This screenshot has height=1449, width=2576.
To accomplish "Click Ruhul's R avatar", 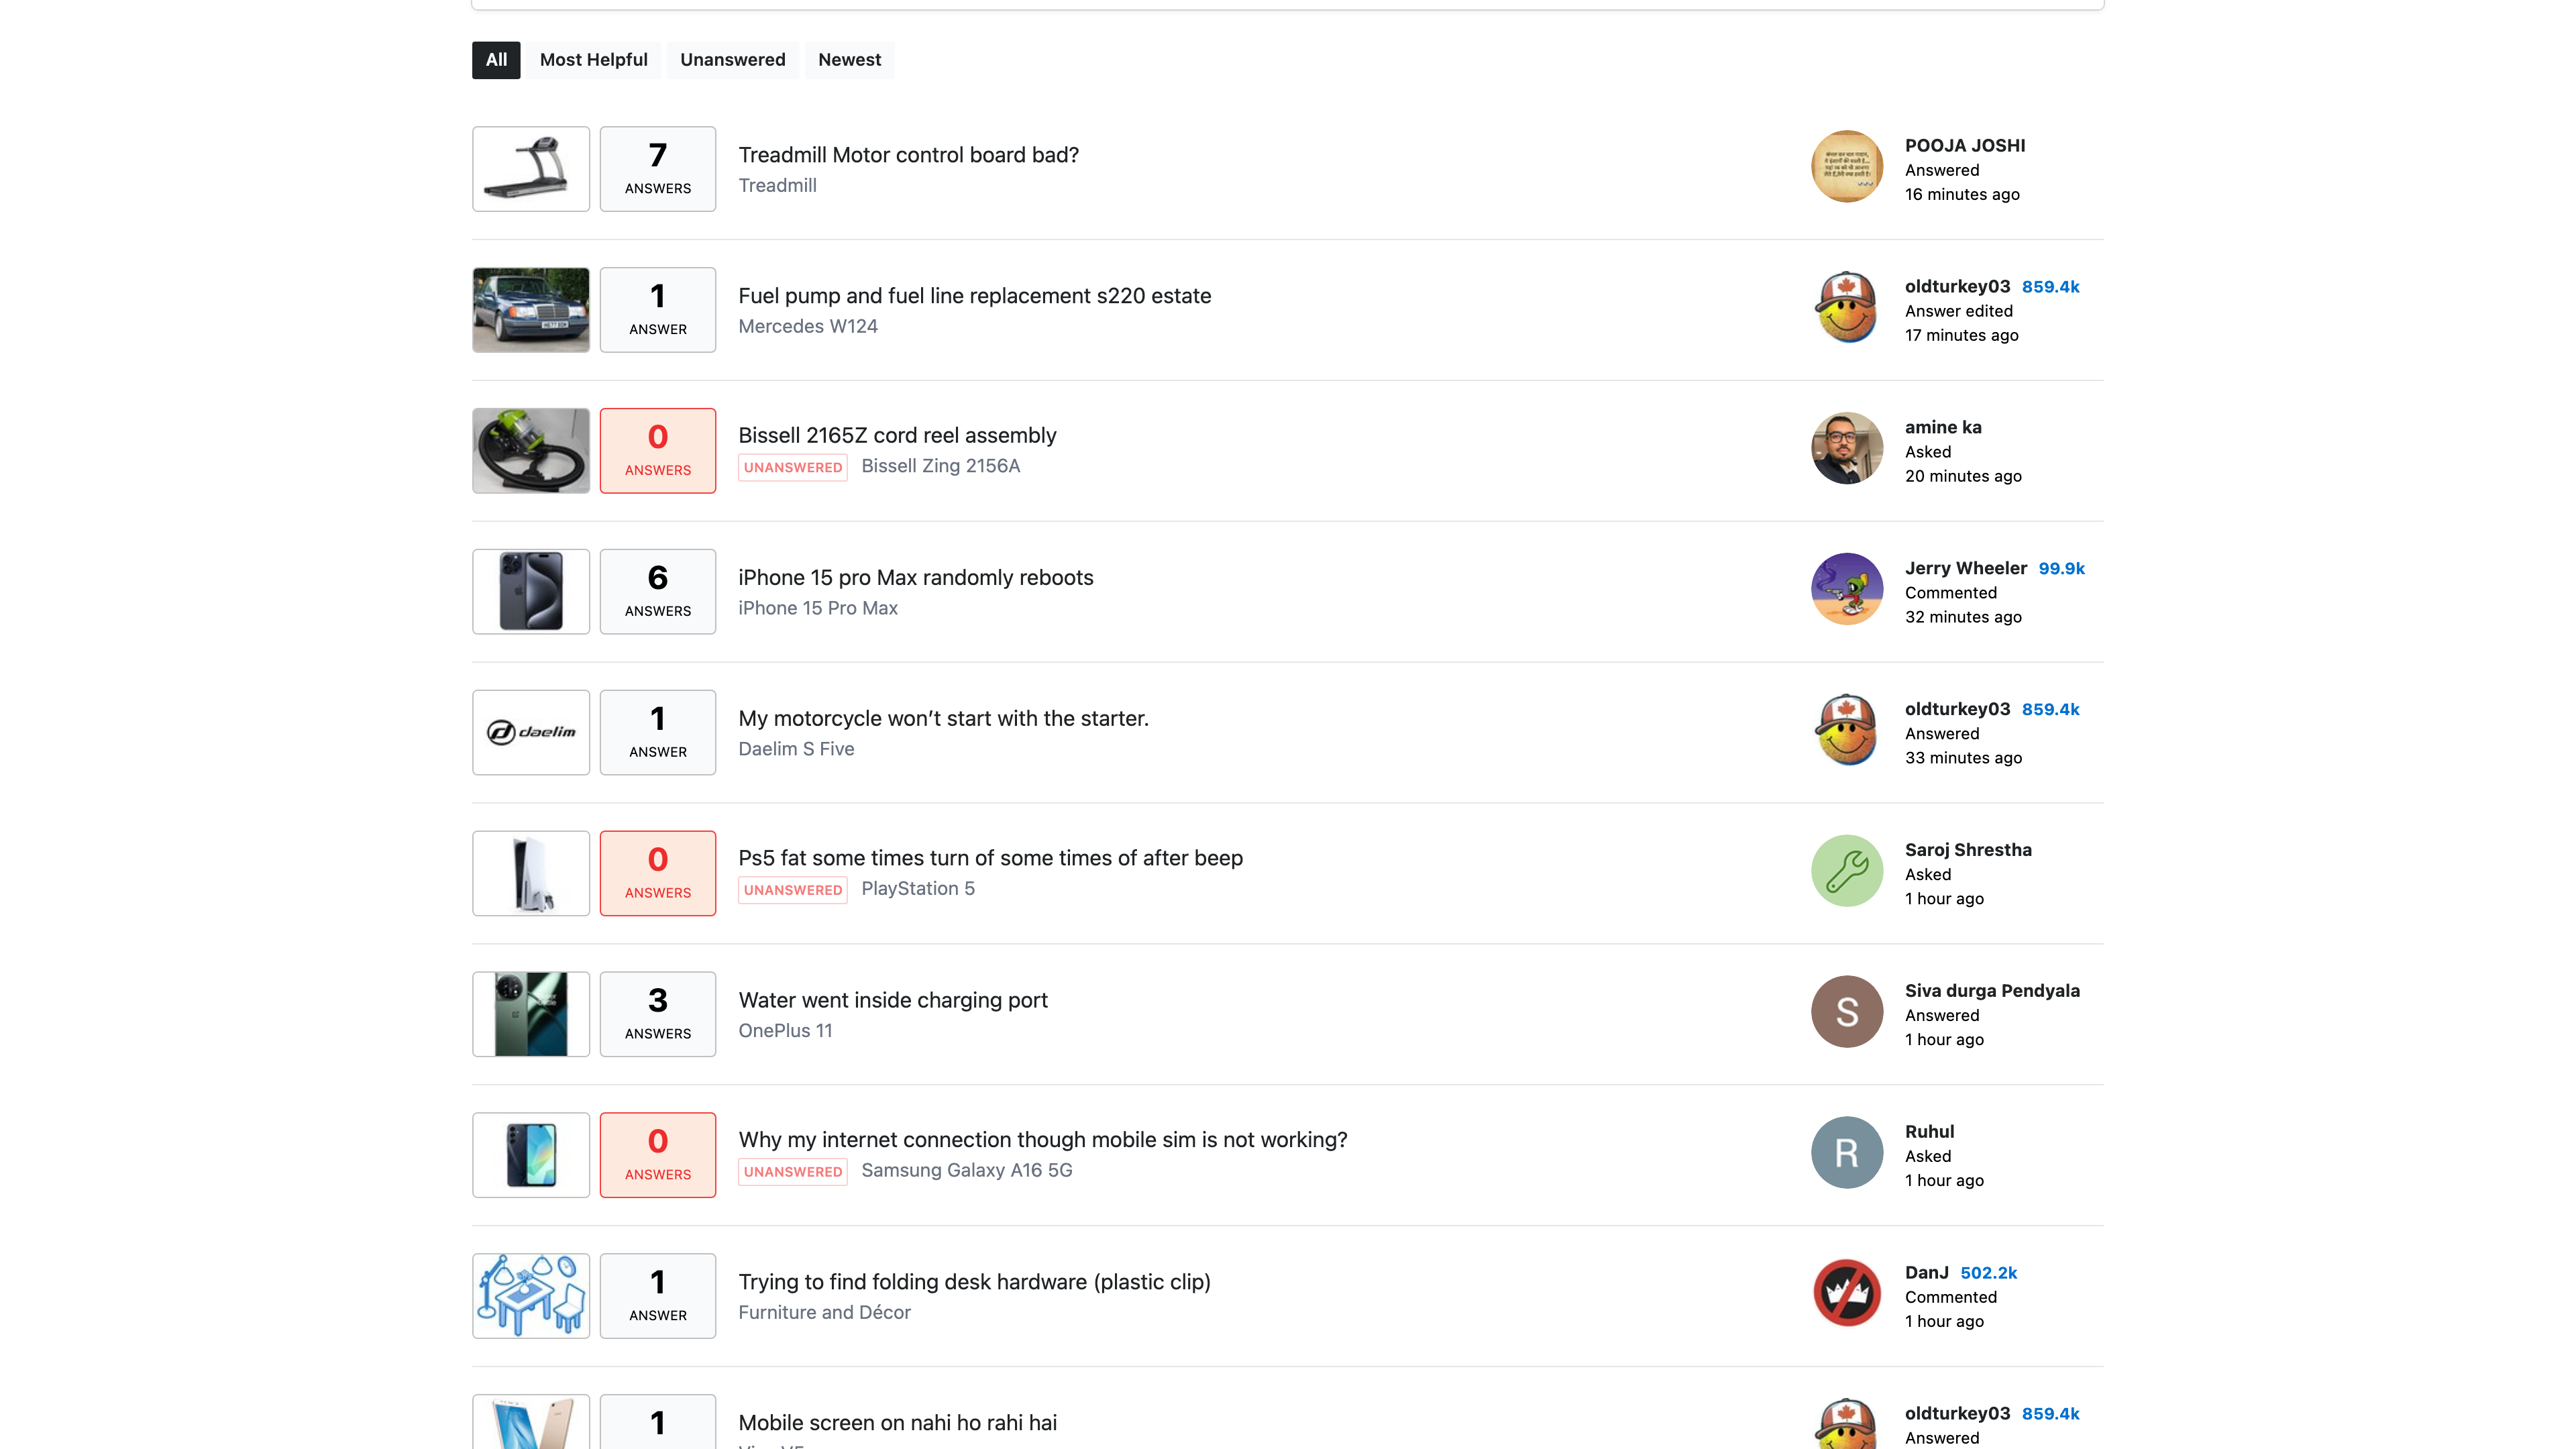I will click(x=1847, y=1154).
